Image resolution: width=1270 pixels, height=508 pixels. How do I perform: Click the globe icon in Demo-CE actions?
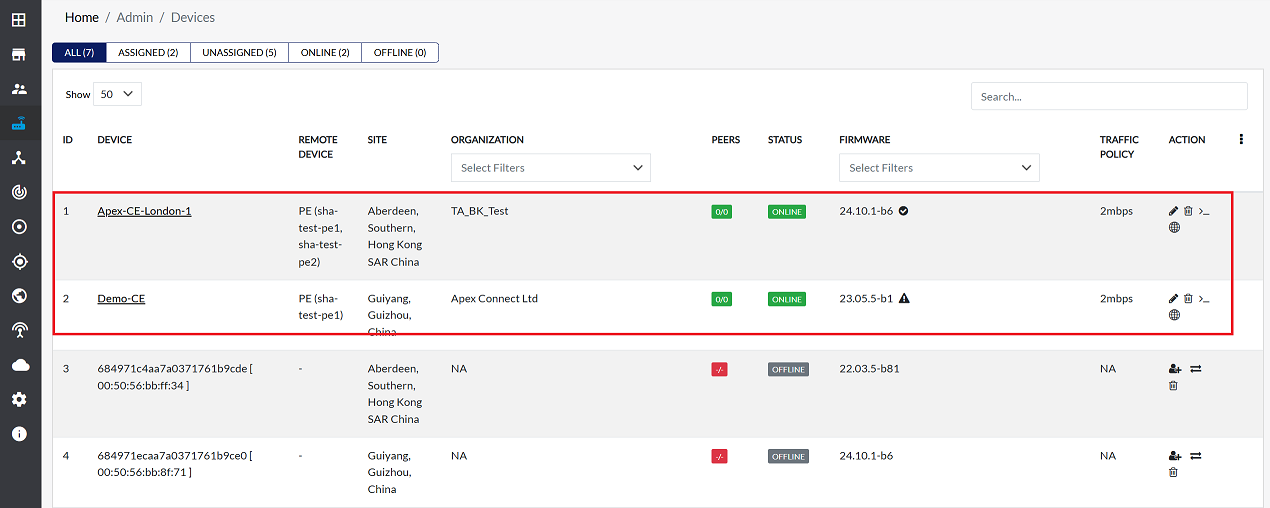(x=1174, y=315)
